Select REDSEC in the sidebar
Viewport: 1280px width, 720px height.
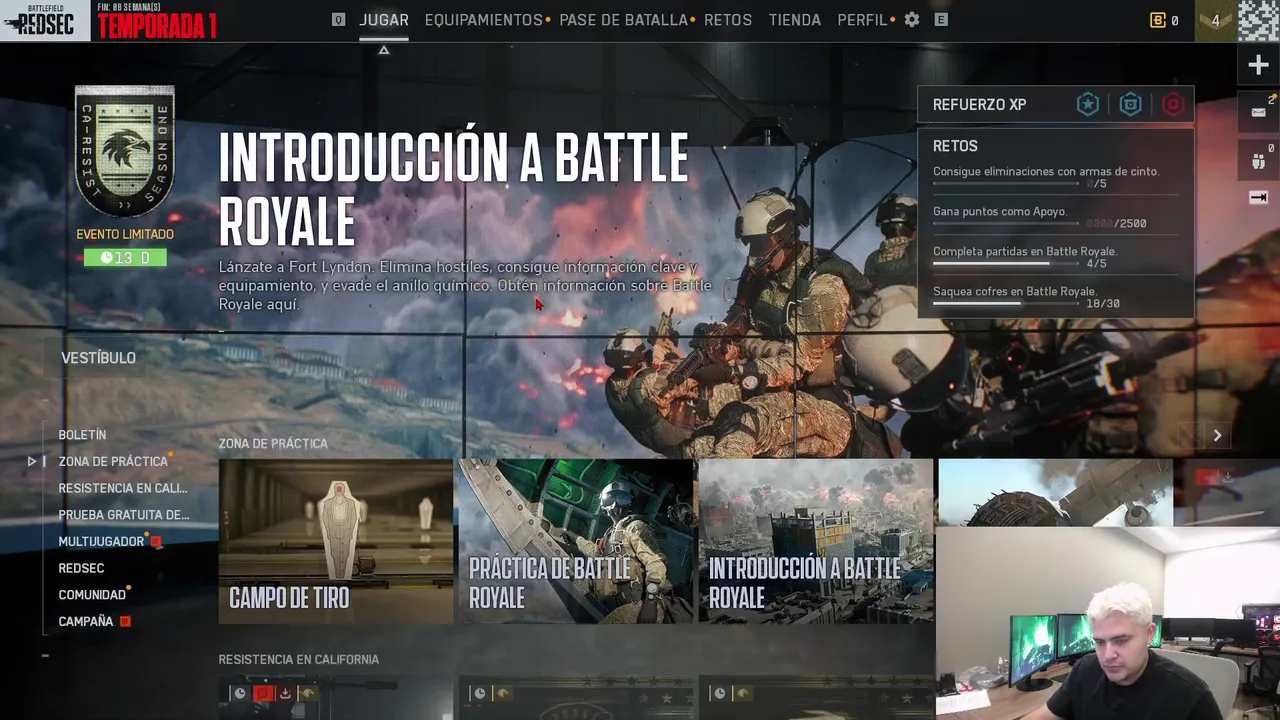81,568
